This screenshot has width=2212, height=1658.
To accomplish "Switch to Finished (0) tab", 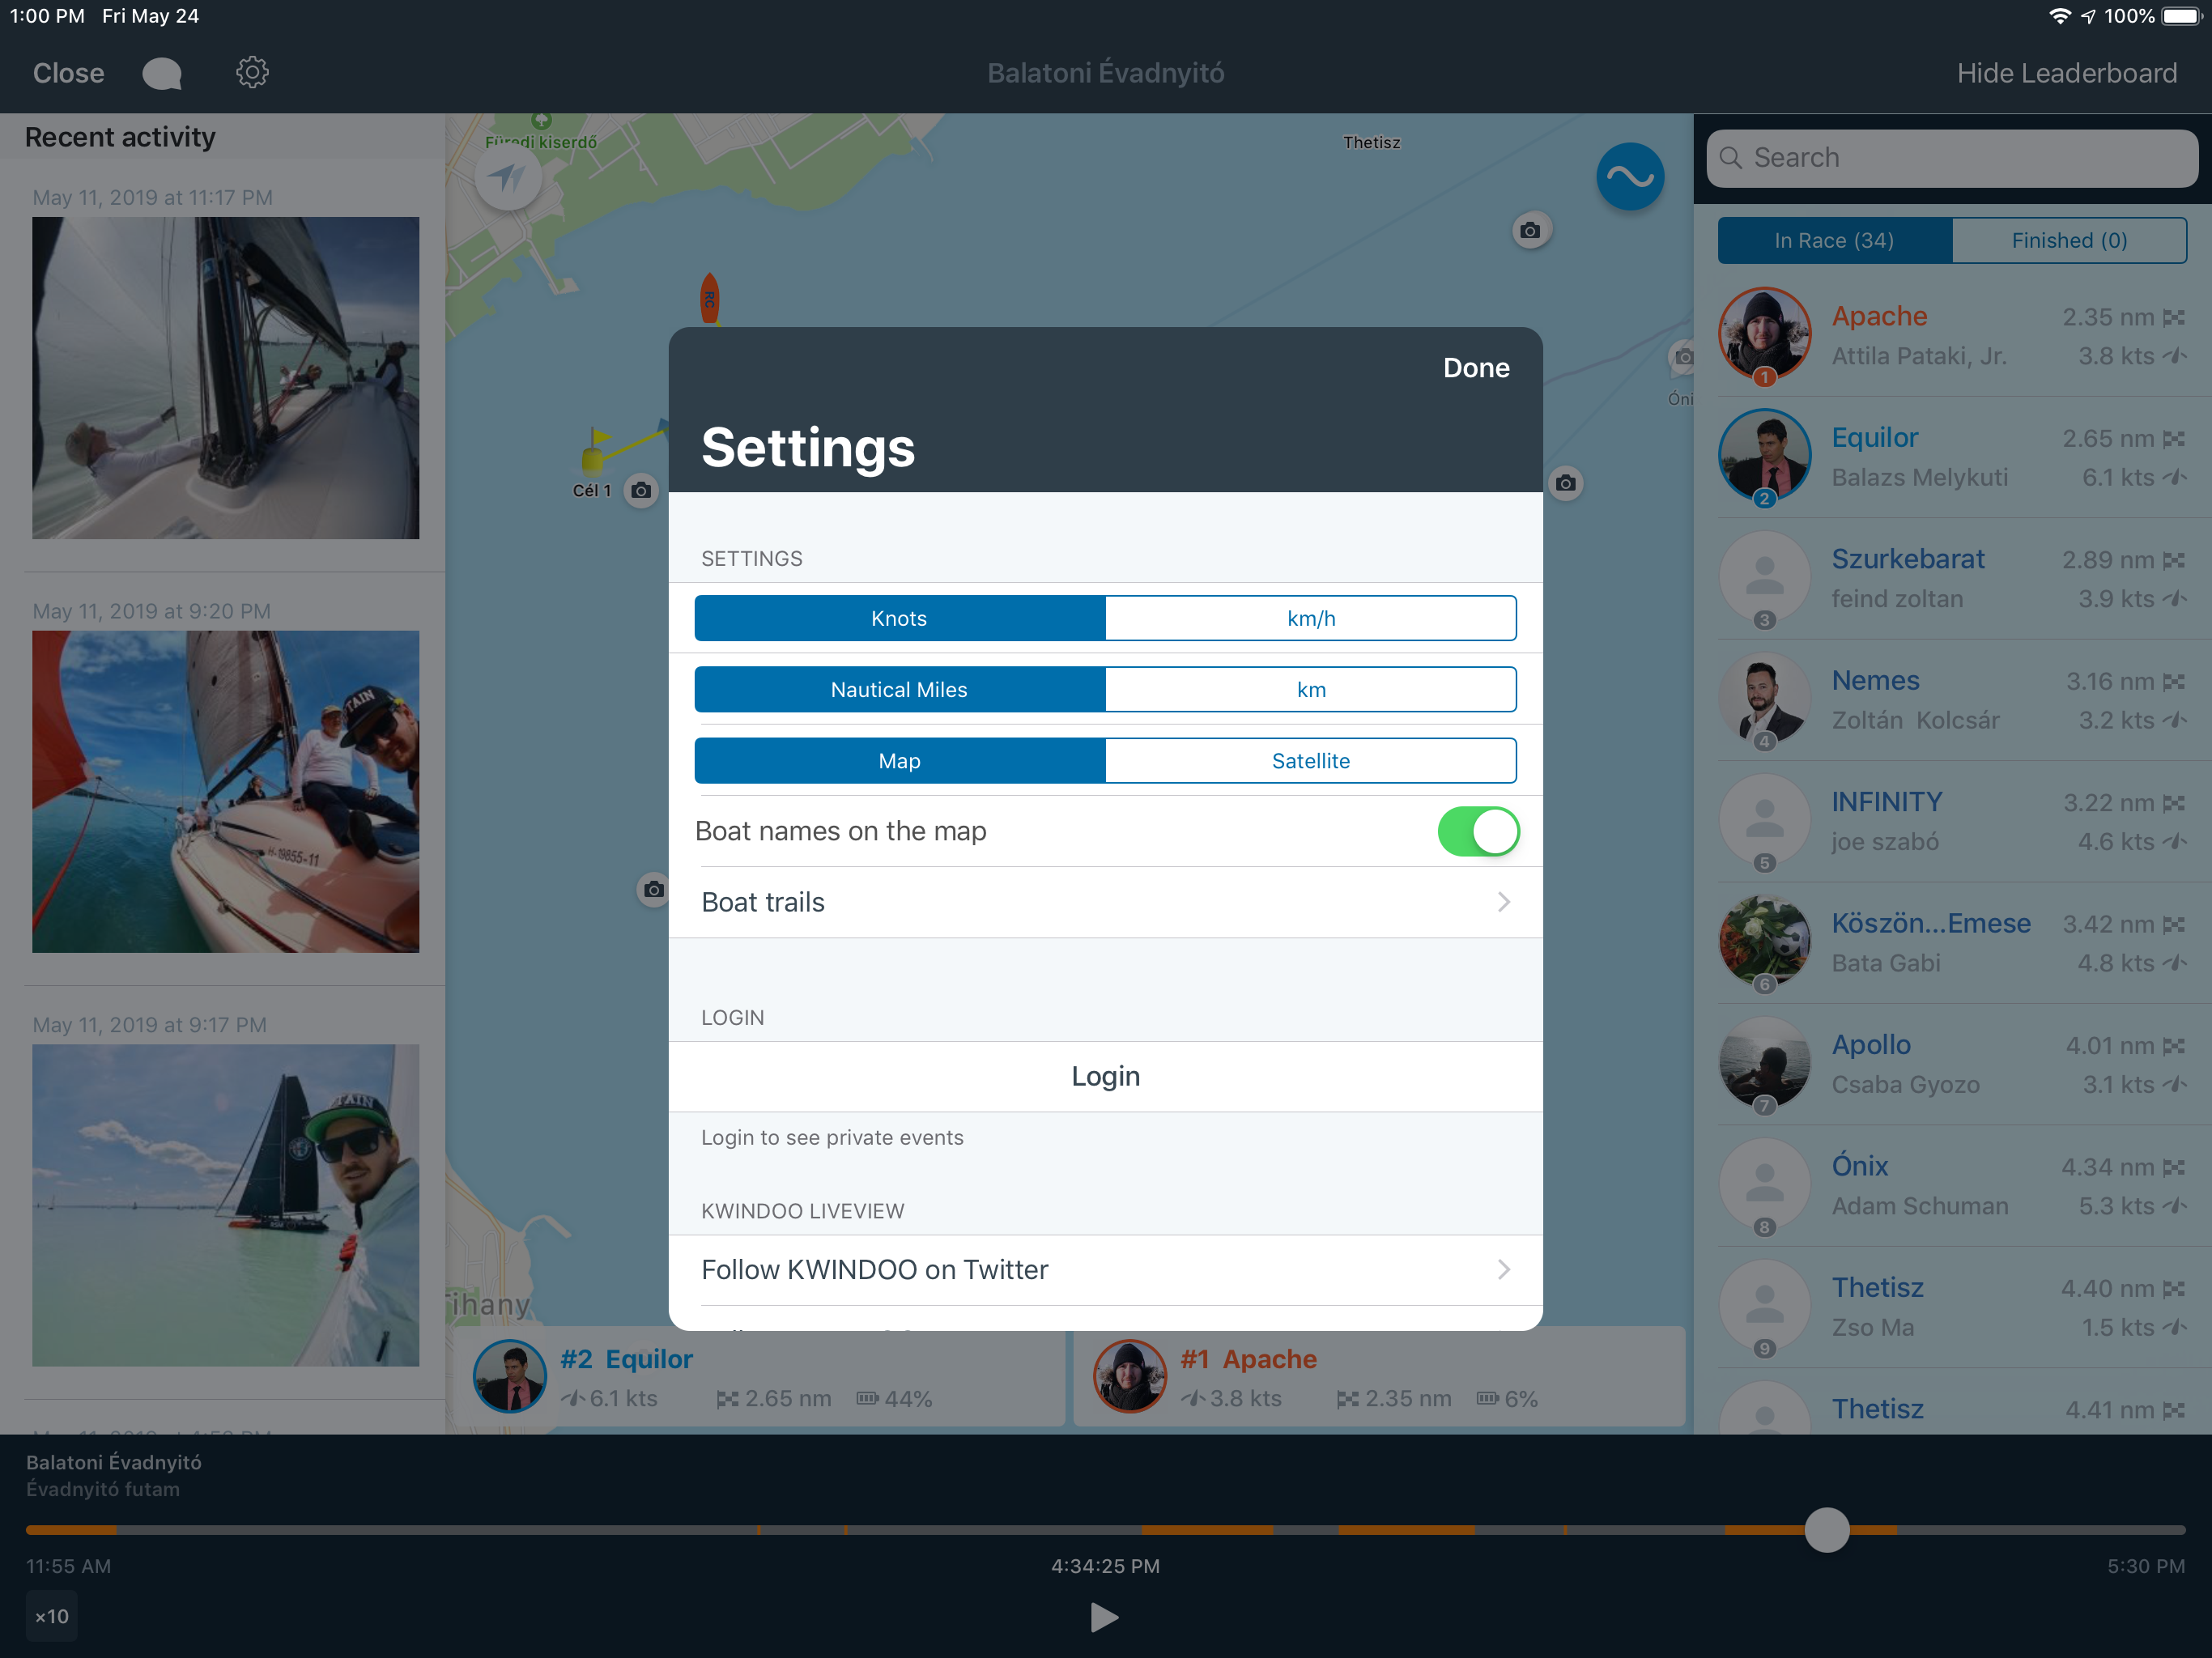I will tap(2069, 241).
